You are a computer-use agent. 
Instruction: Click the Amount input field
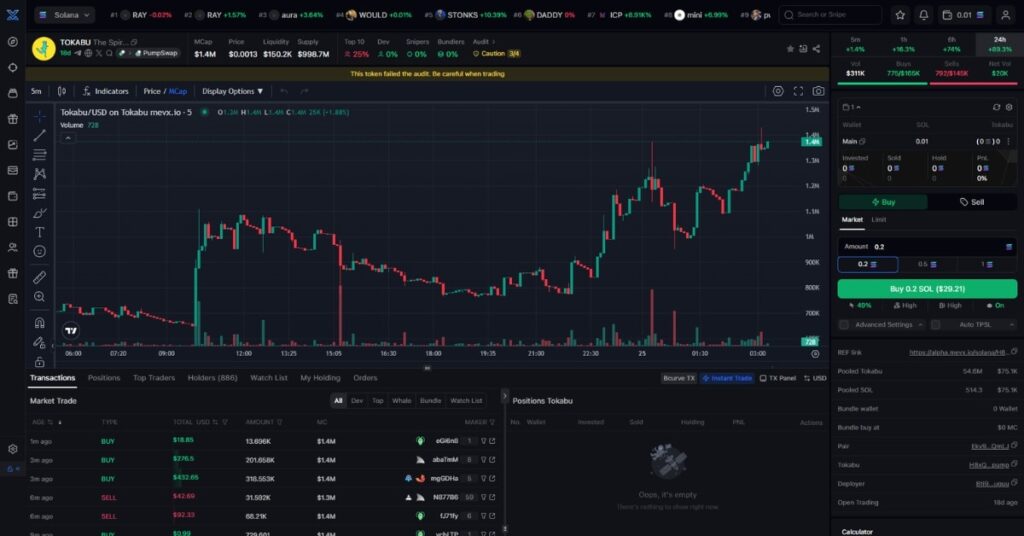[927, 247]
